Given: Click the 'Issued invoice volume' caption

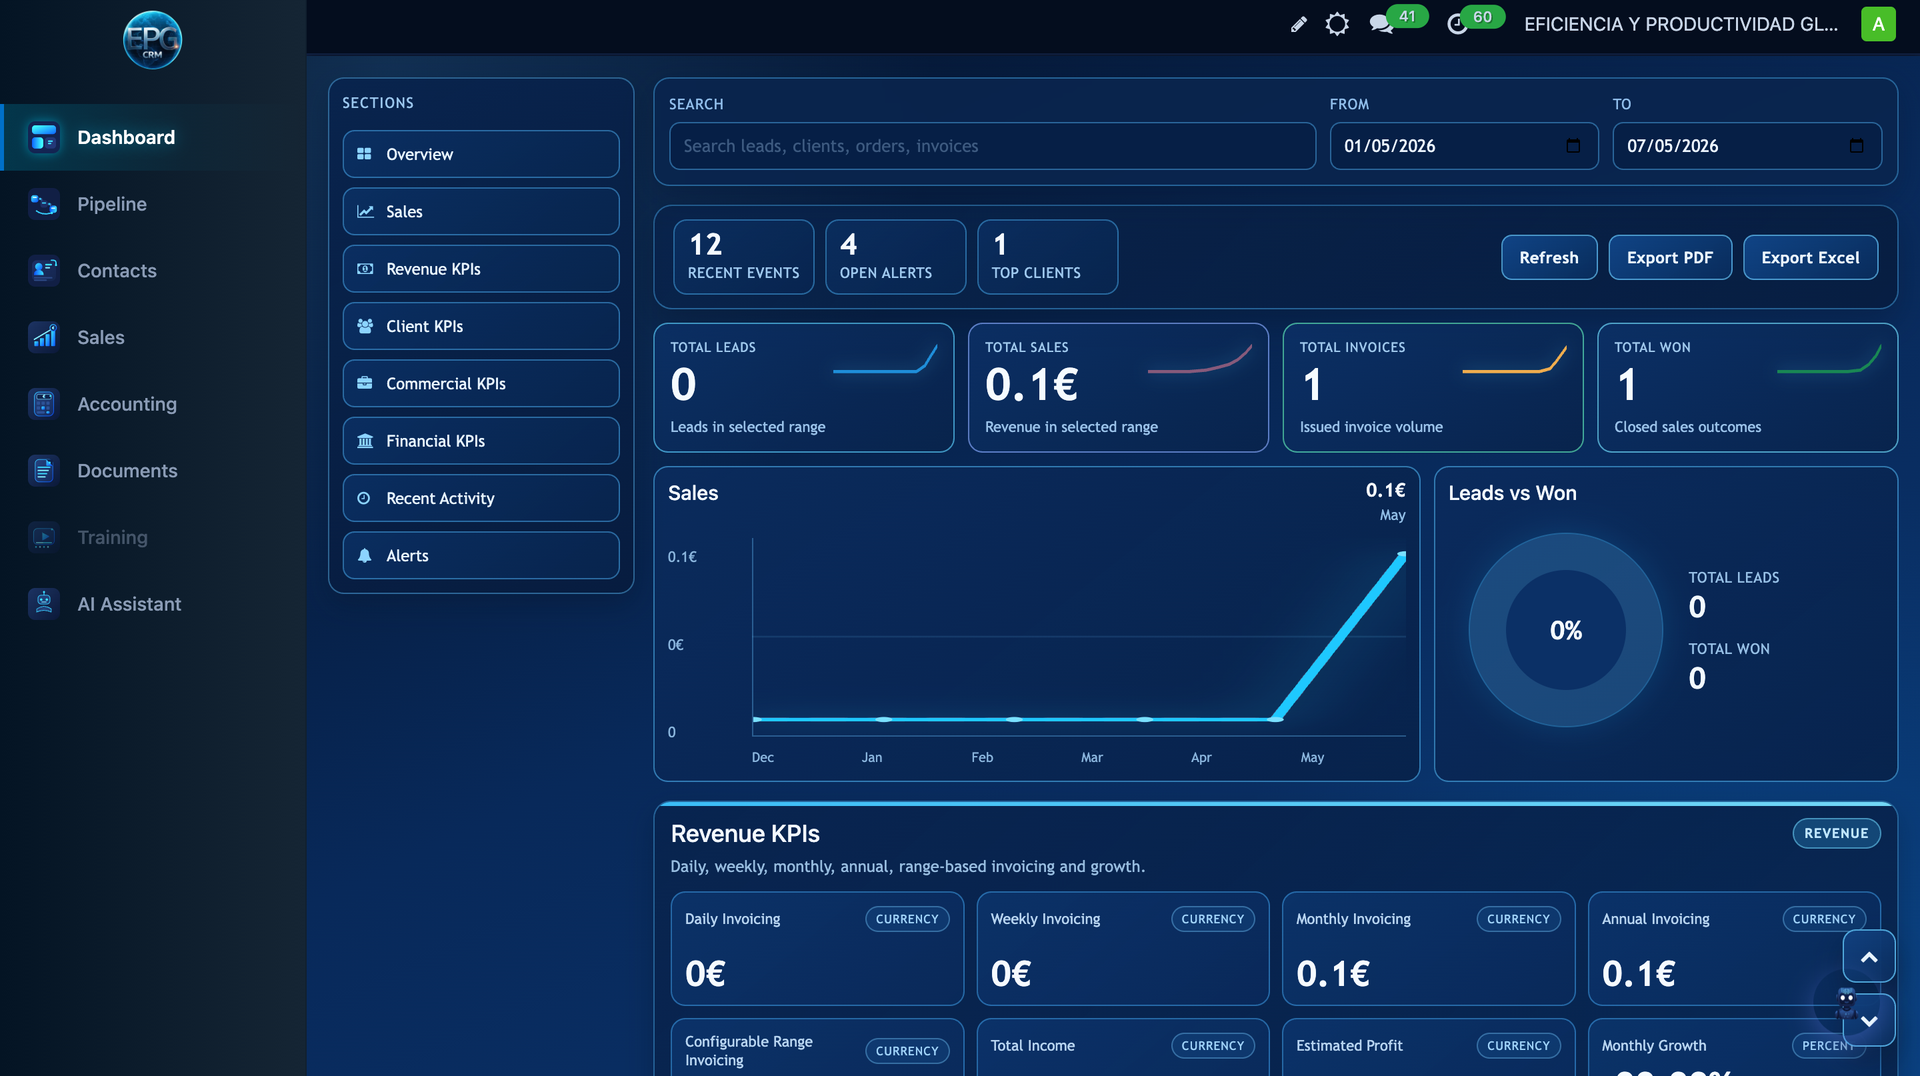Looking at the screenshot, I should [x=1371, y=427].
